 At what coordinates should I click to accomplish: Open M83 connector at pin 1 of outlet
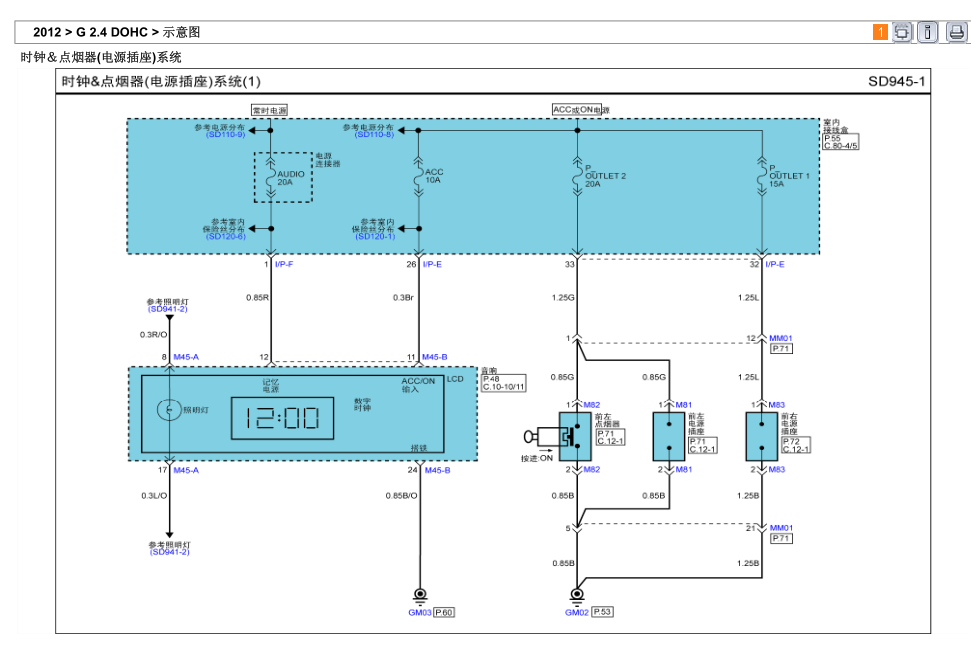click(777, 405)
